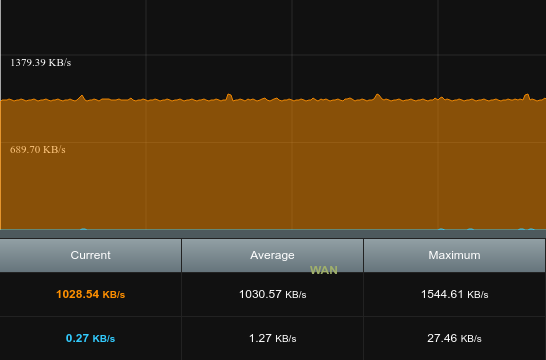This screenshot has width=546, height=360.
Task: Click the Maximum column header
Action: tap(454, 255)
